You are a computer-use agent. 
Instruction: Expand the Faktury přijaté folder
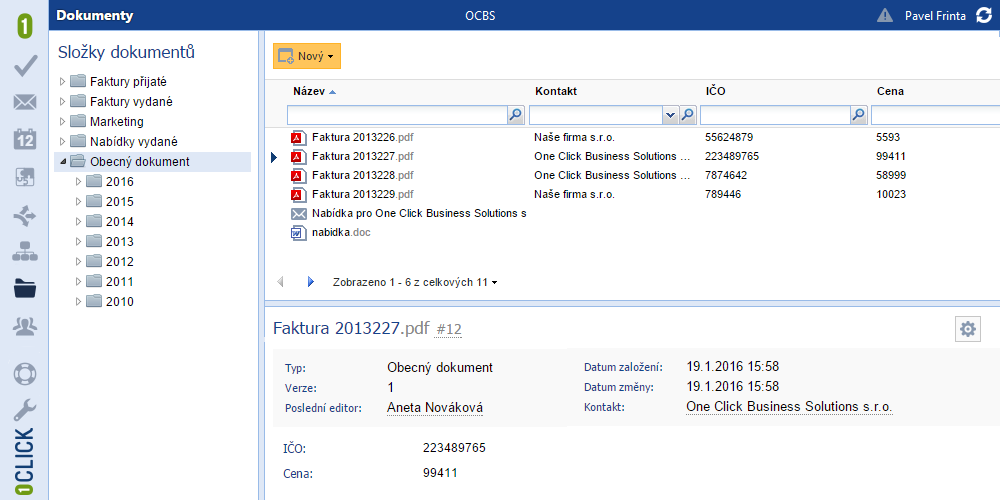point(62,81)
